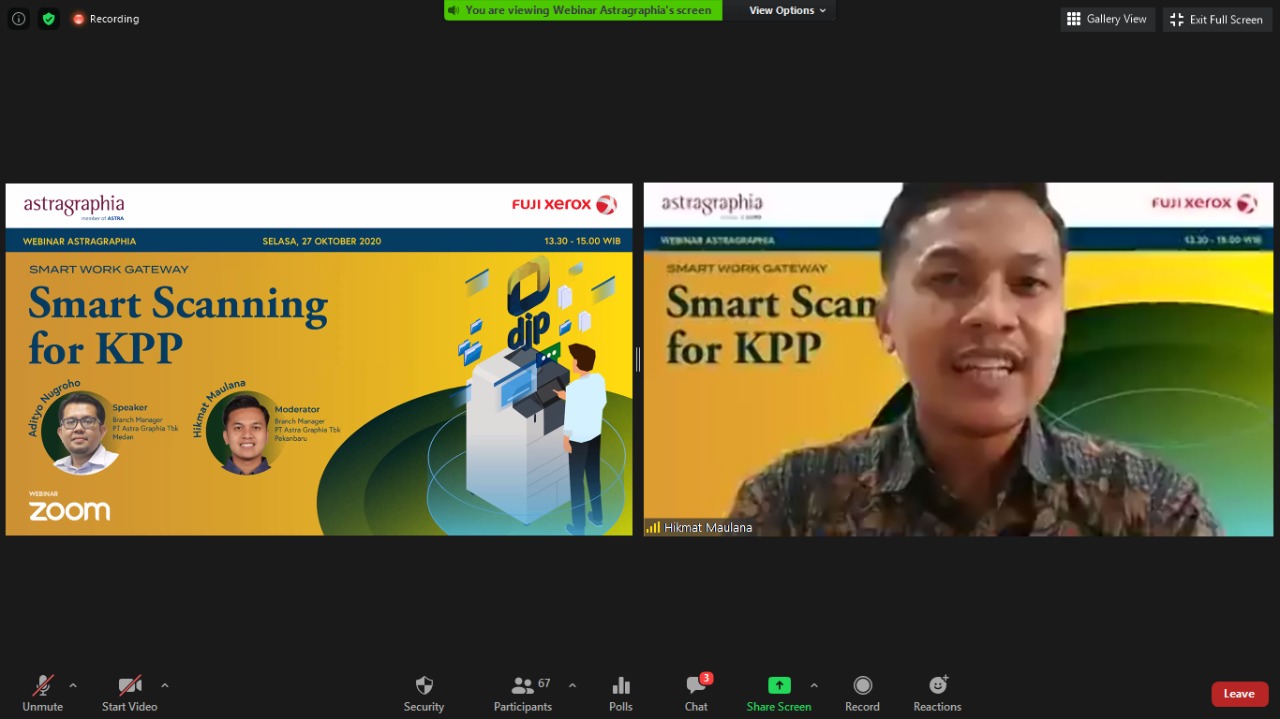Click speaker Adityo Nugroho's photo on slide

point(81,433)
